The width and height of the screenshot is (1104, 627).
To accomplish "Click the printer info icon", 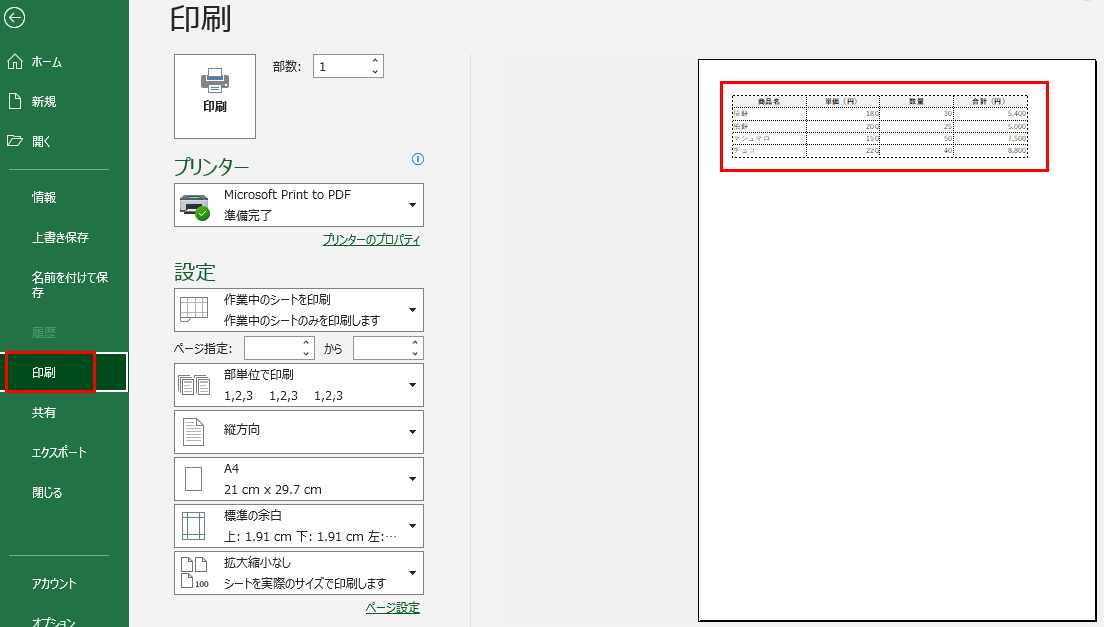I will (x=418, y=159).
